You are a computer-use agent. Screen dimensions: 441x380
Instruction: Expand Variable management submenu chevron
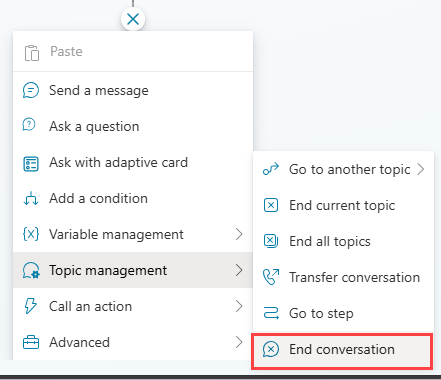(239, 234)
